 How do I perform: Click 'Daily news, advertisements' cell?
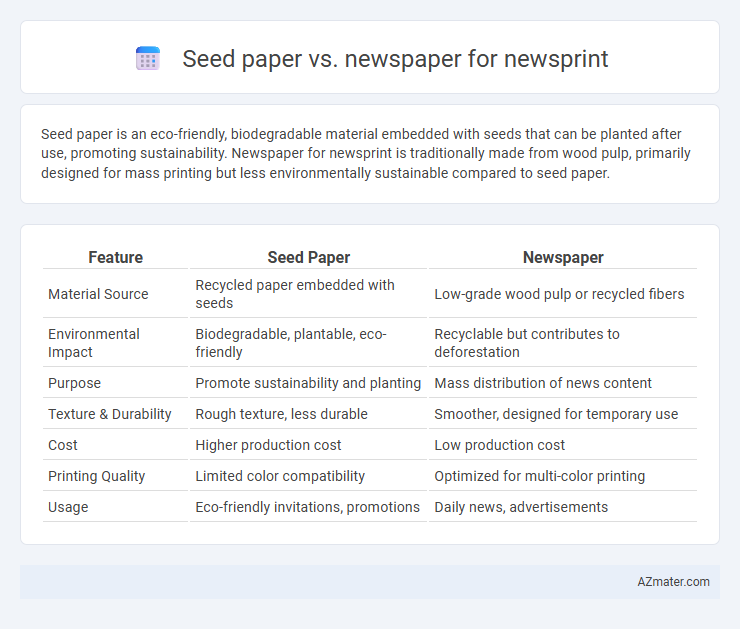(563, 507)
